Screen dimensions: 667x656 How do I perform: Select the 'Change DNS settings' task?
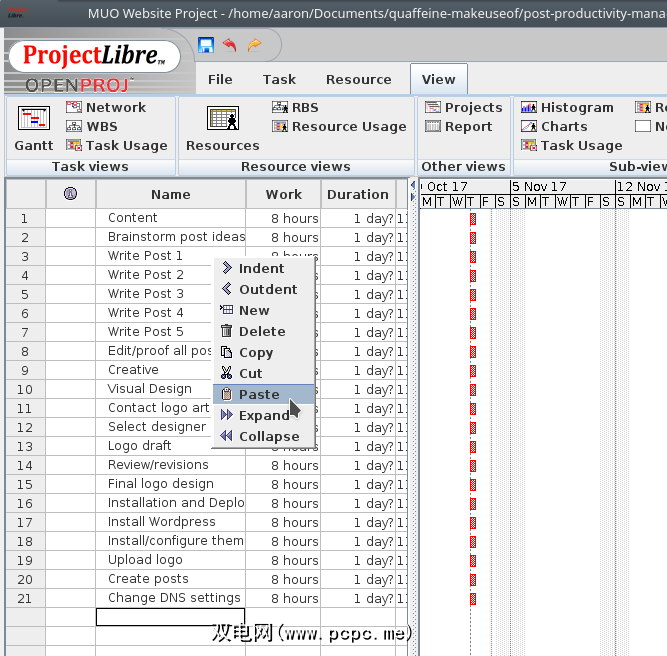coord(174,598)
